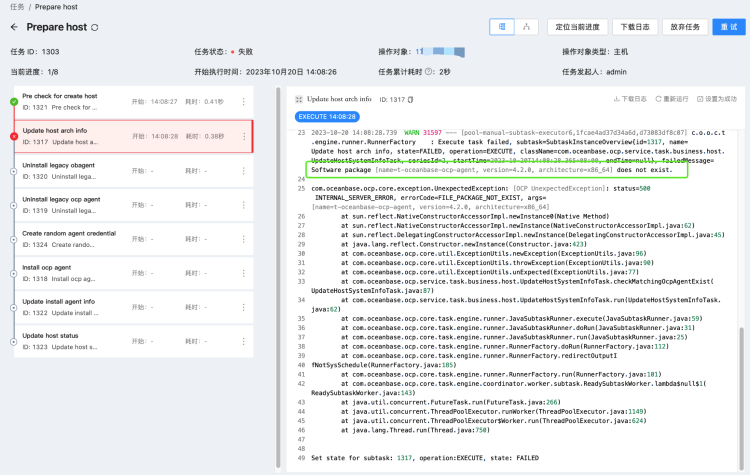Screen dimensions: 750x475
Task: Click the 'Software package ... does not exist' log line
Action: 492,170
